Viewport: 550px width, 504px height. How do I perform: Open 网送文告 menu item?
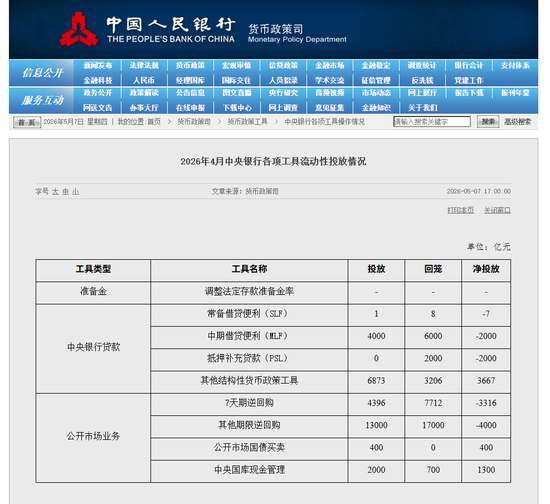click(x=98, y=108)
